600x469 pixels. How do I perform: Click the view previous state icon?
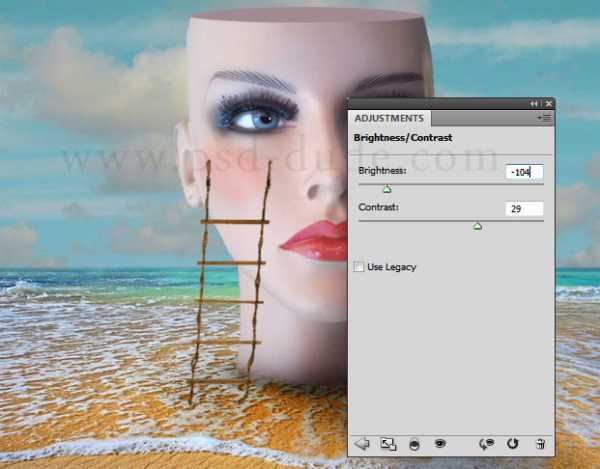coord(487,443)
